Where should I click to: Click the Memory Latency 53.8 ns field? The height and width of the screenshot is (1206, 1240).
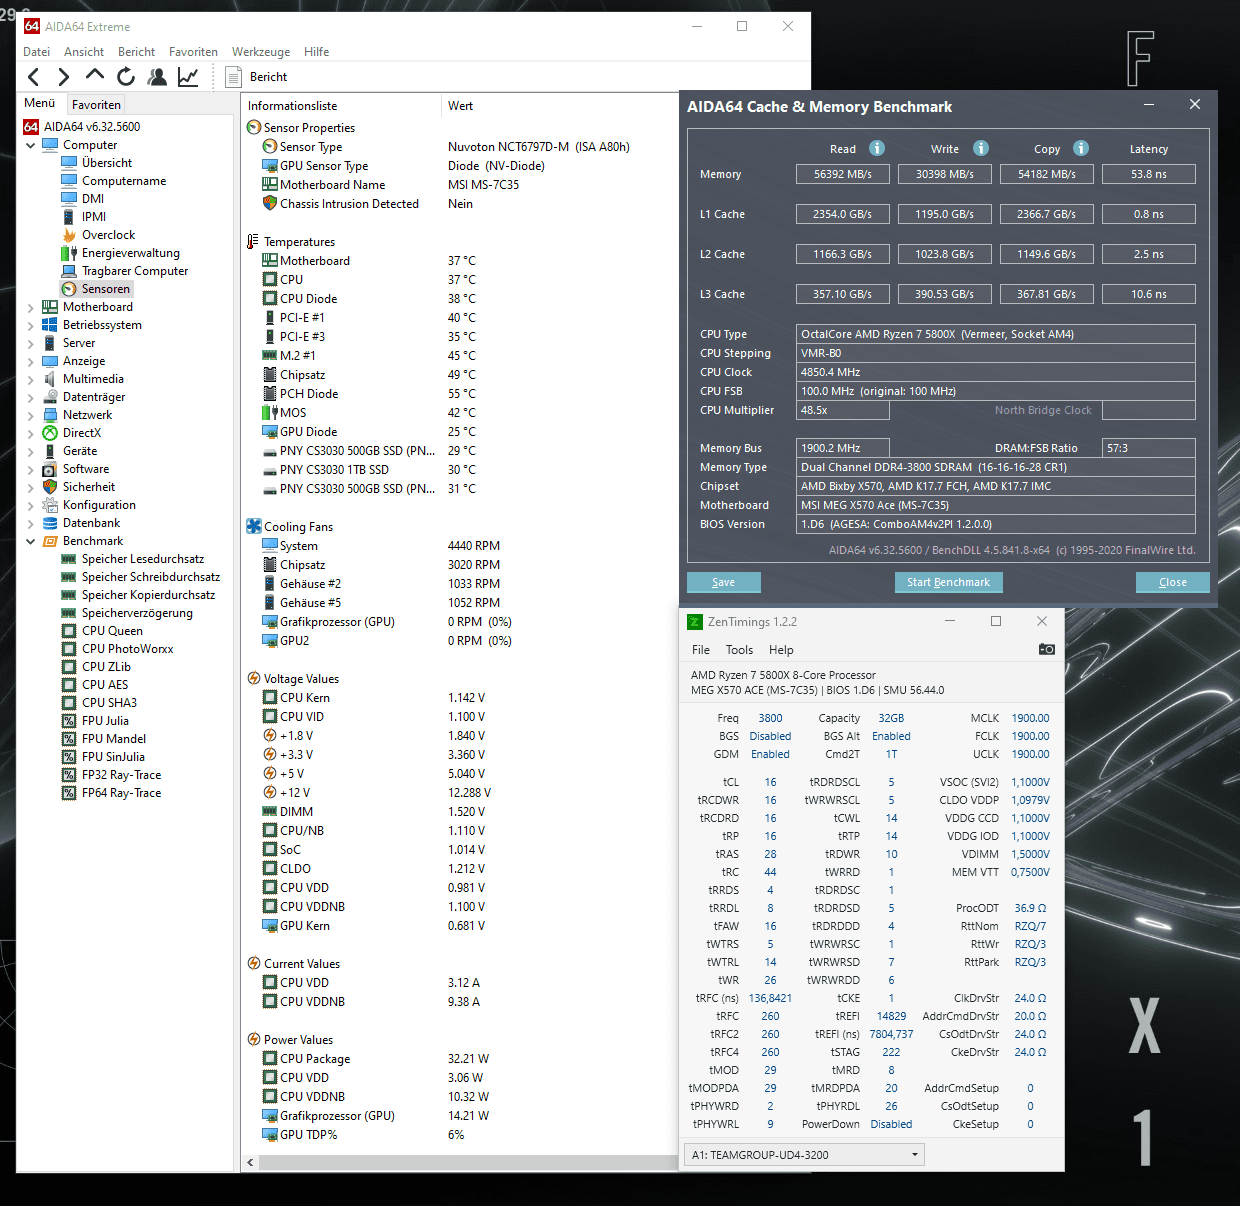1149,174
